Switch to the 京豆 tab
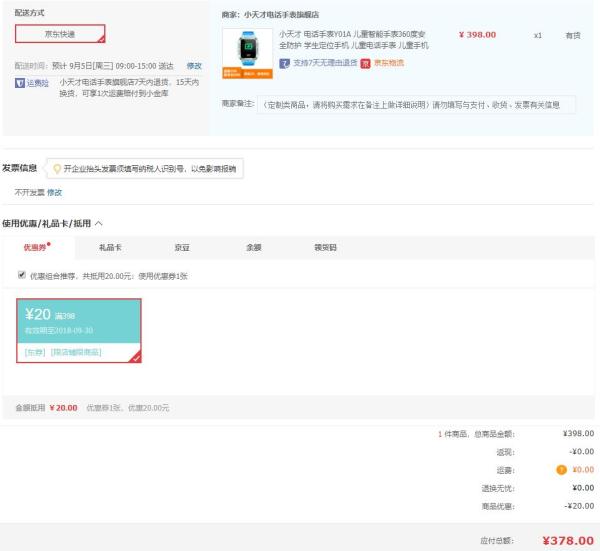The height and width of the screenshot is (551, 600). click(x=182, y=248)
